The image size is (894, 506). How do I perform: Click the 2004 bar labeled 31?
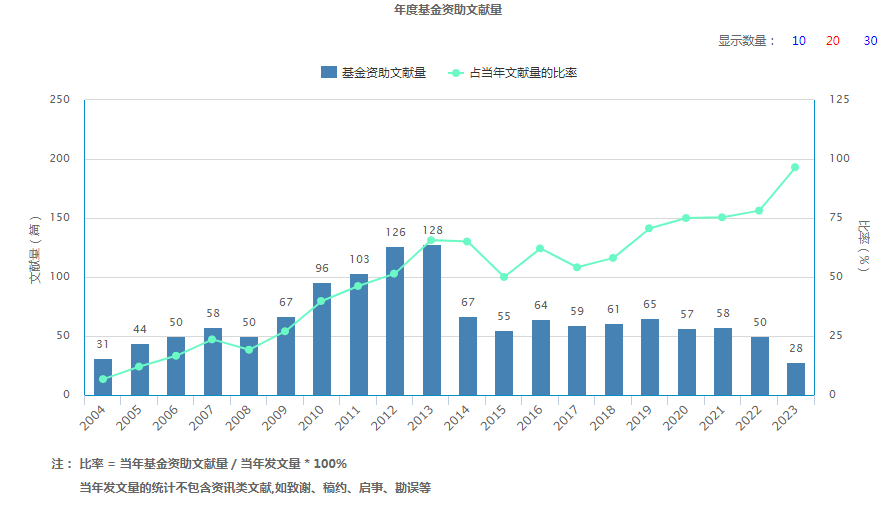click(103, 377)
